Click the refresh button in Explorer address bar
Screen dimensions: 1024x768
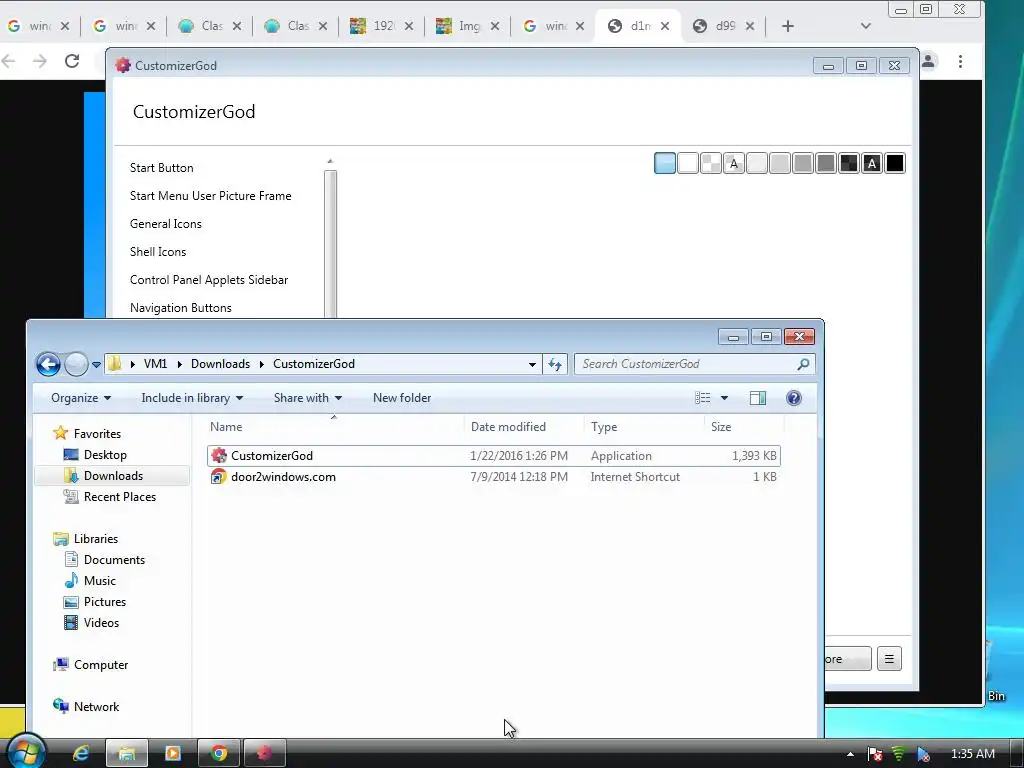pyautogui.click(x=554, y=364)
